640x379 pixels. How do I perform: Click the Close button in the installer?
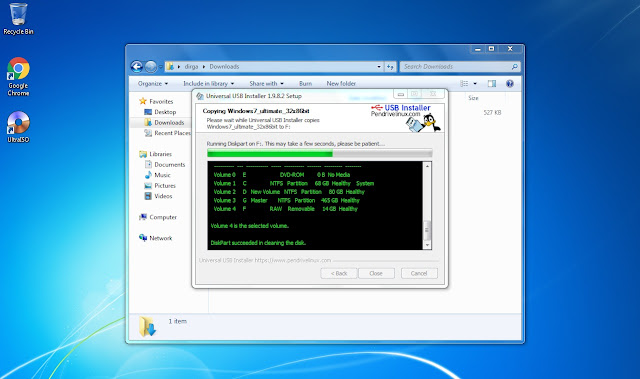(376, 273)
